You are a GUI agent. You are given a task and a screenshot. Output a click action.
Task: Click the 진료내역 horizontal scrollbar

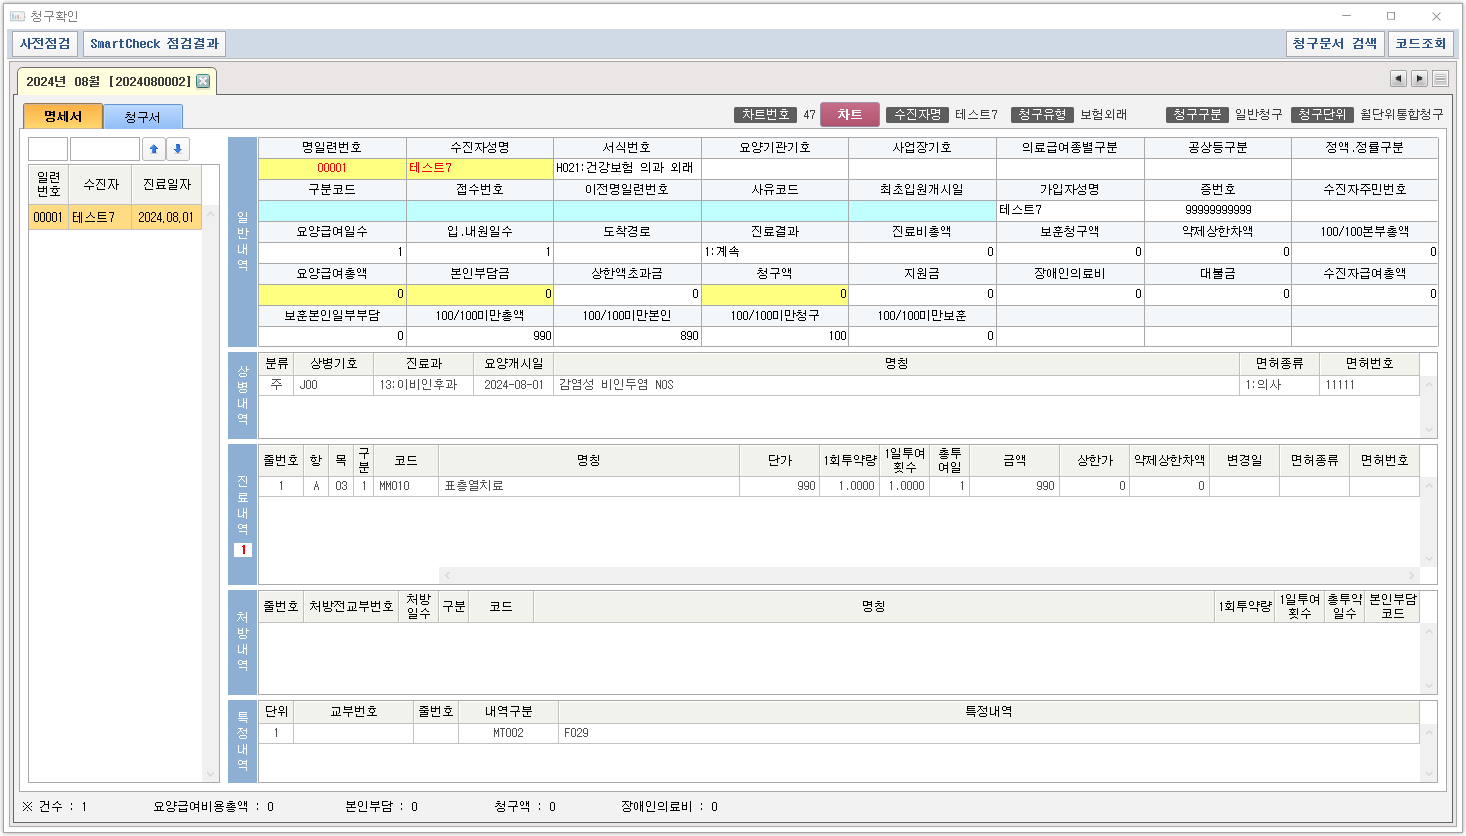point(930,575)
